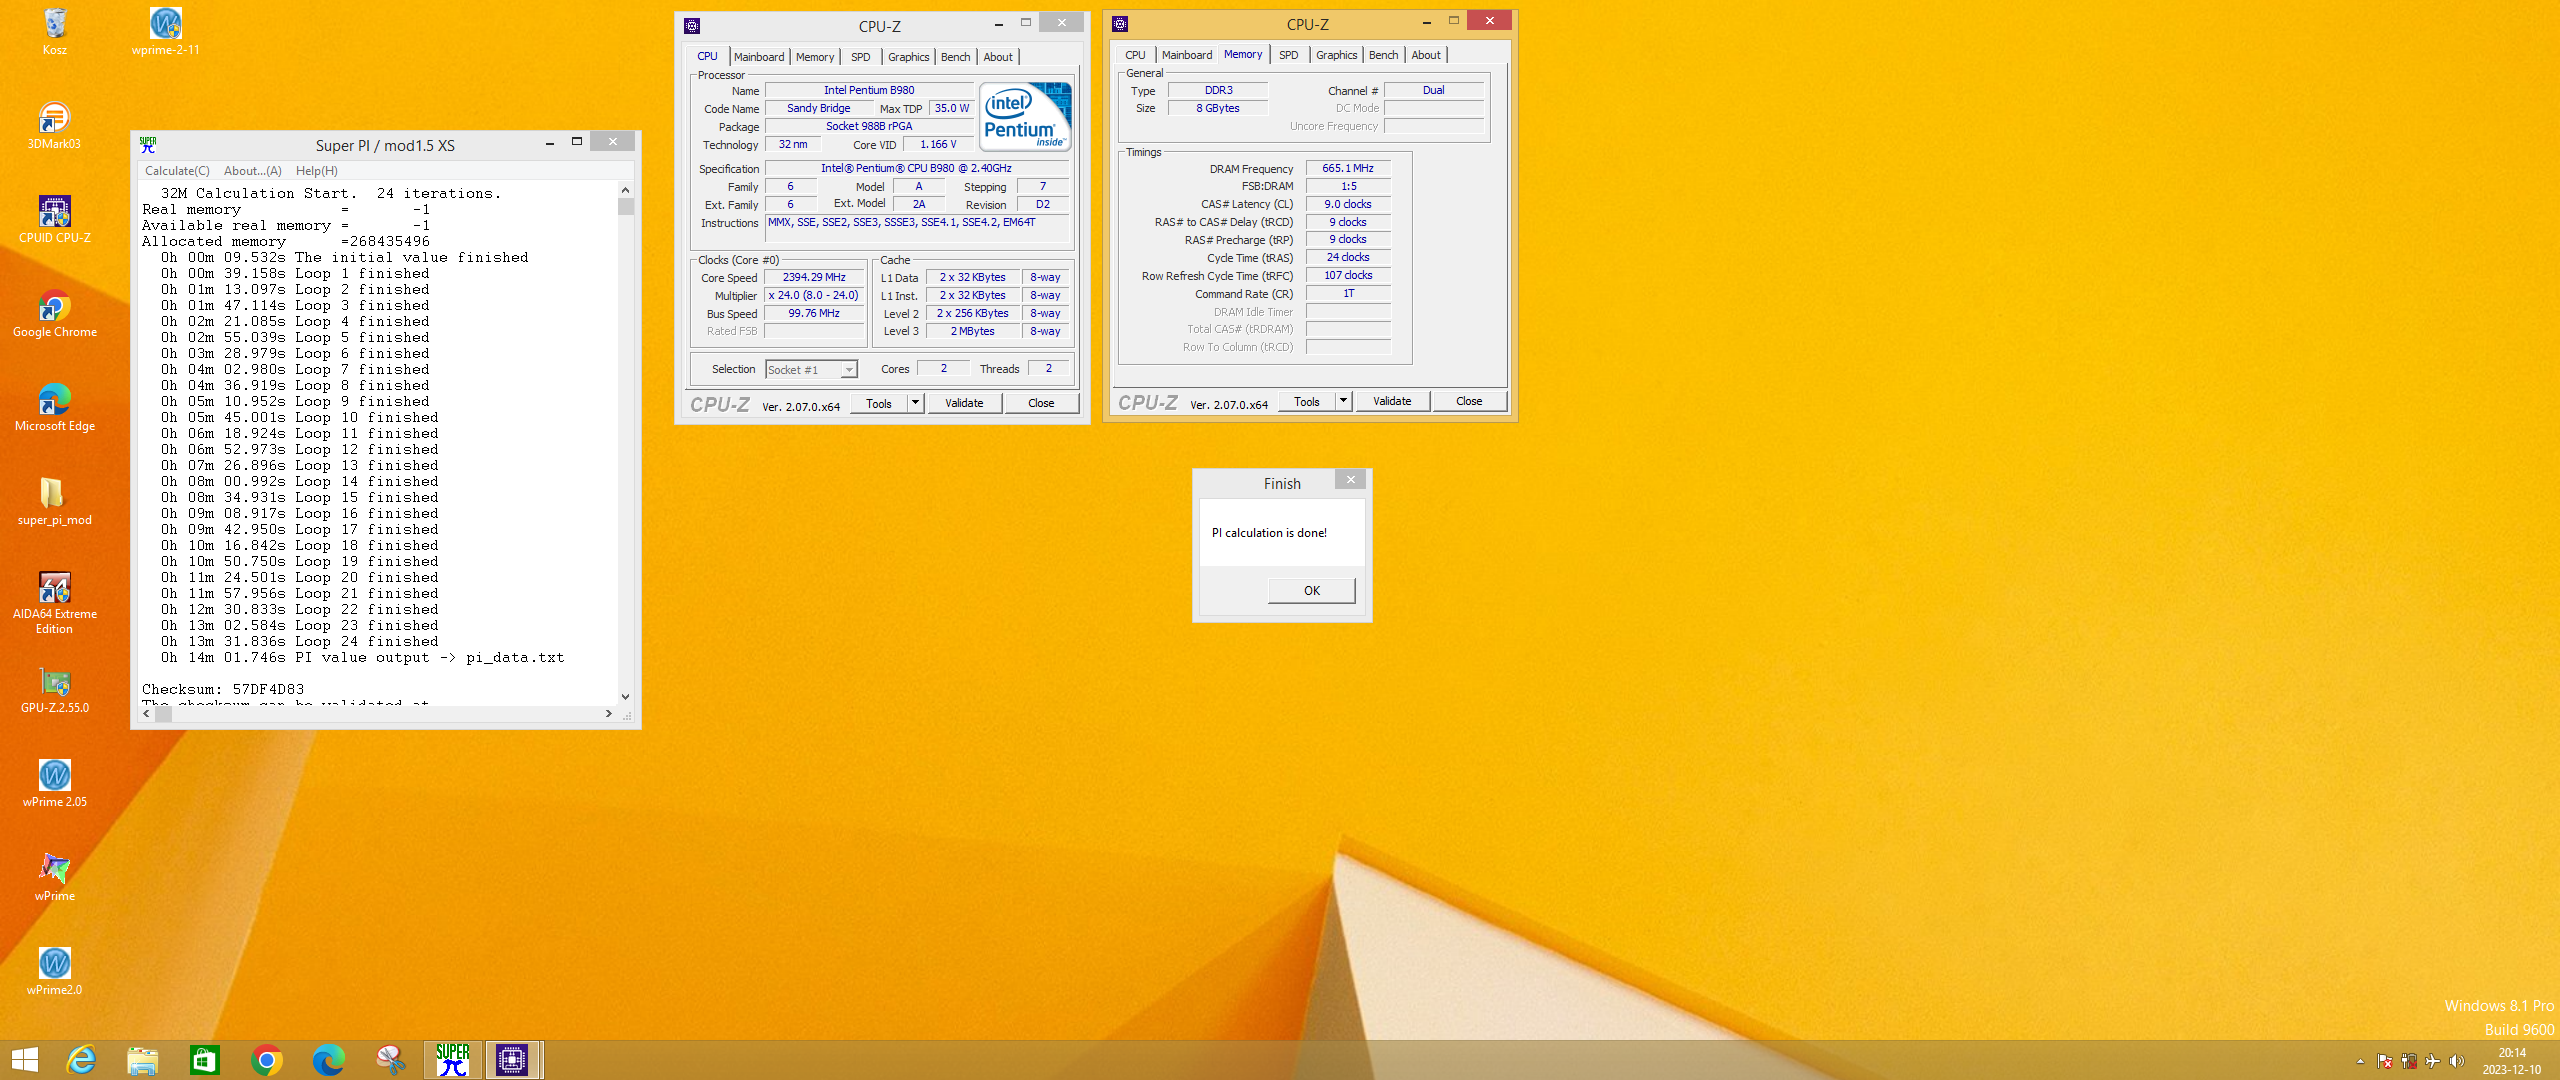Switch to CPU tab in right CPU-Z window
The height and width of the screenshot is (1080, 2560).
1135,55
